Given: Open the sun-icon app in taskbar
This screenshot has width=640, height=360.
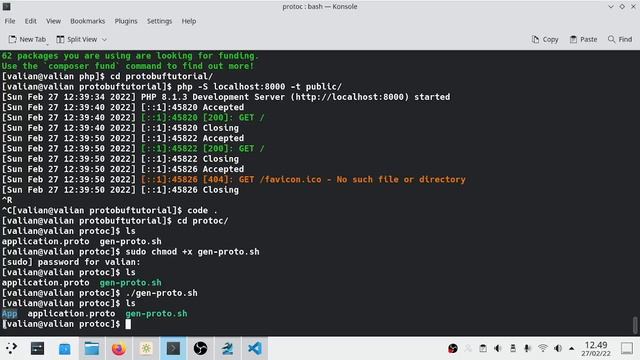Looking at the screenshot, I should pyautogui.click(x=146, y=348).
